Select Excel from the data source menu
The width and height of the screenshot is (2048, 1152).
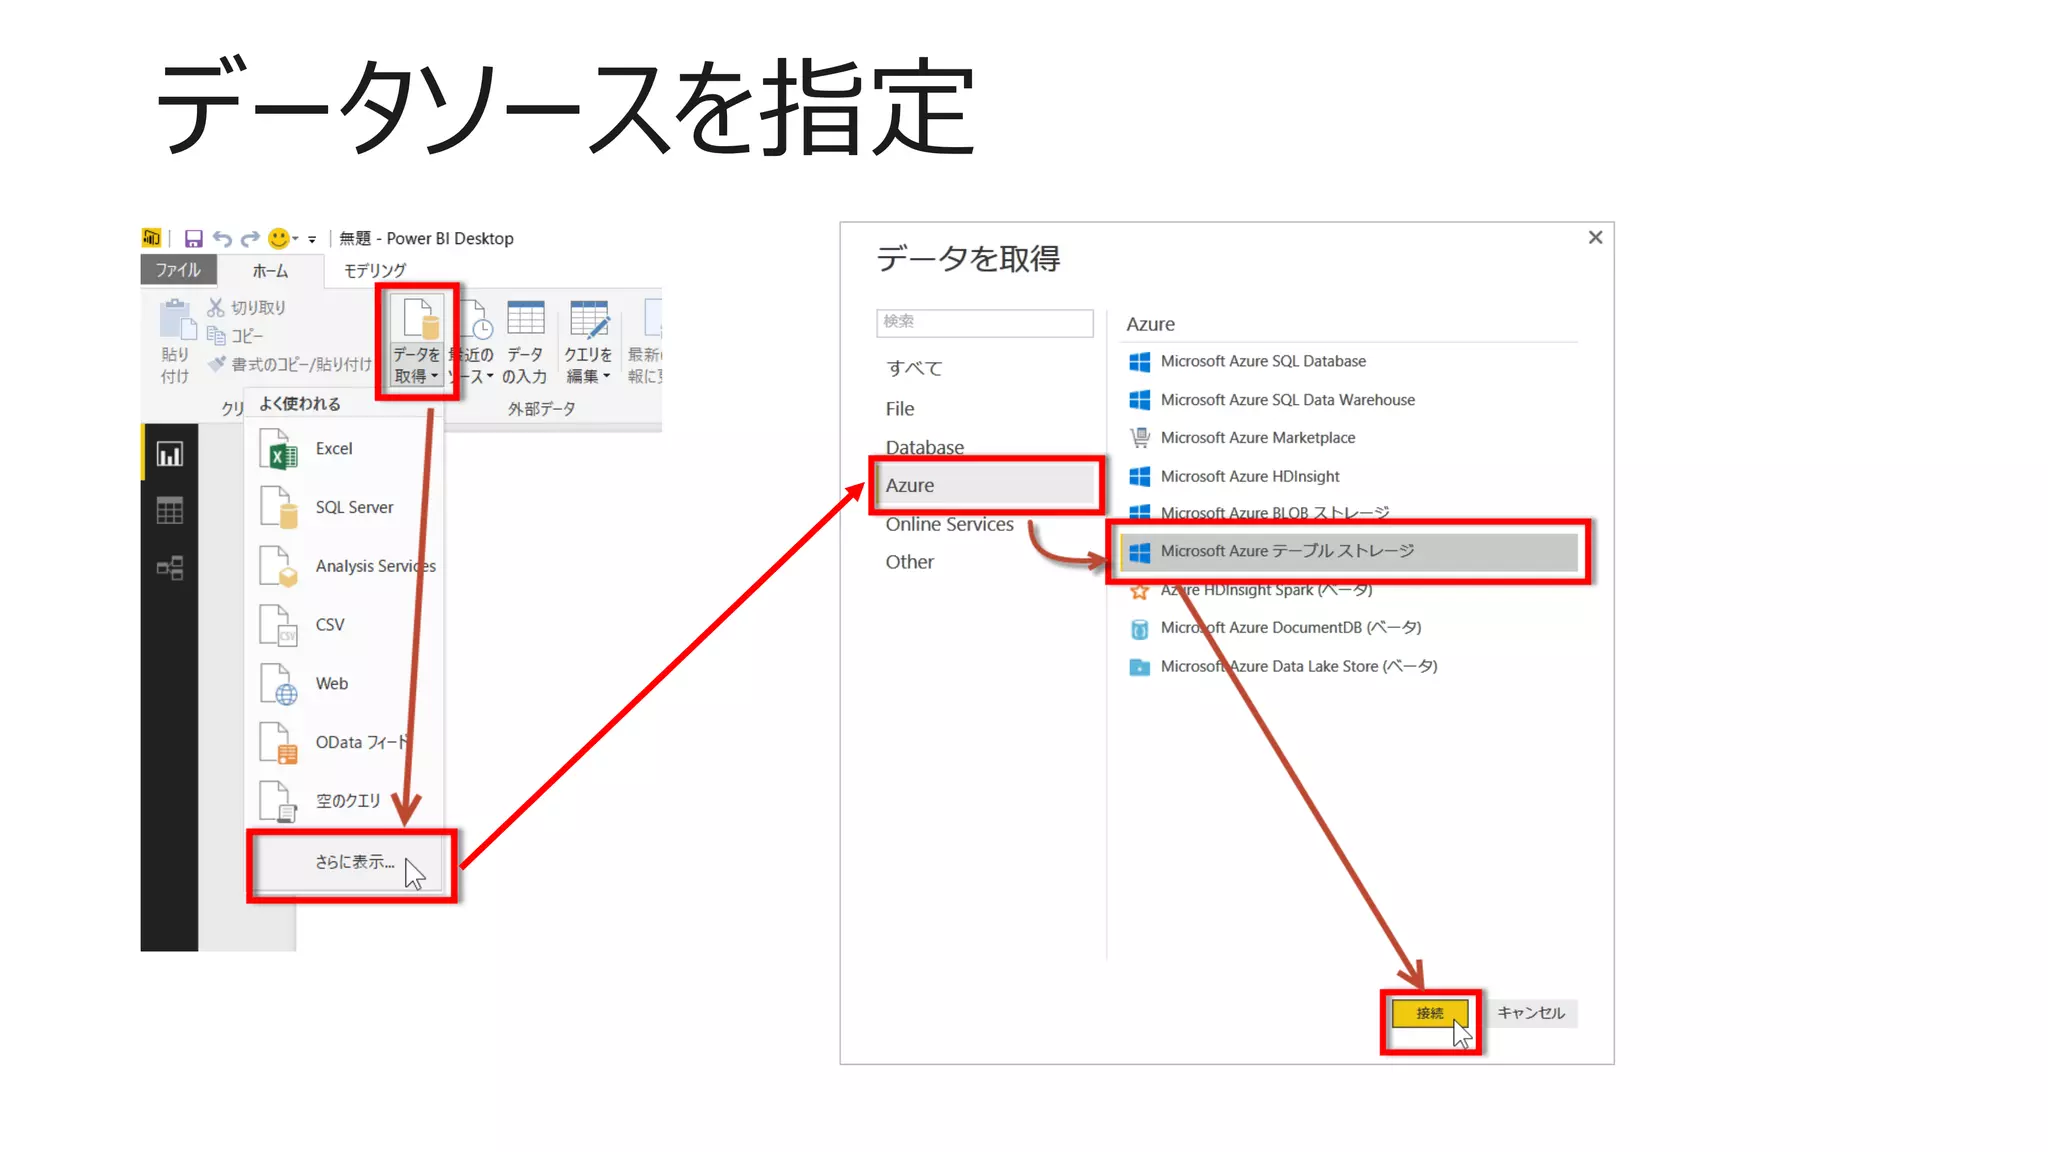[344, 449]
